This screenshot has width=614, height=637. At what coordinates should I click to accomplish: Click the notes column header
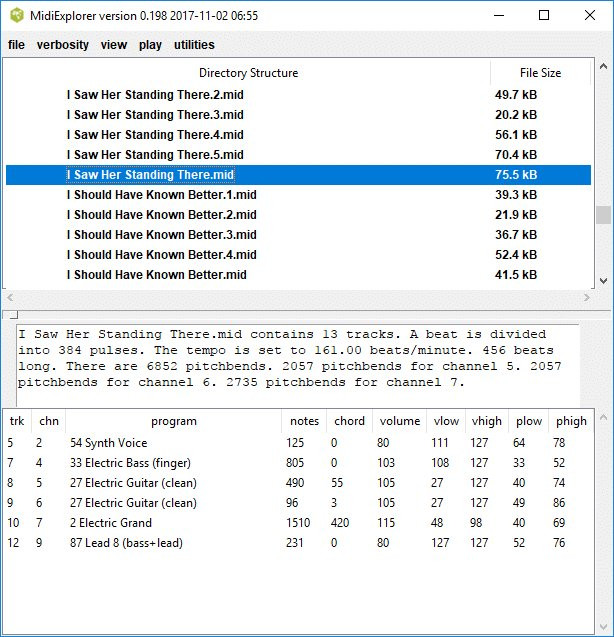304,421
